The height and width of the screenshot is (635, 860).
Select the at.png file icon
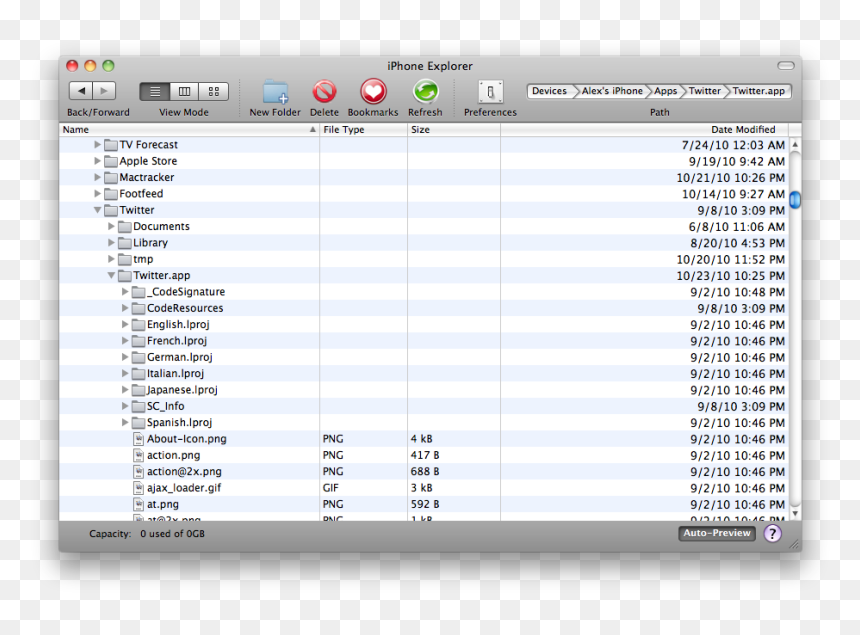(139, 504)
